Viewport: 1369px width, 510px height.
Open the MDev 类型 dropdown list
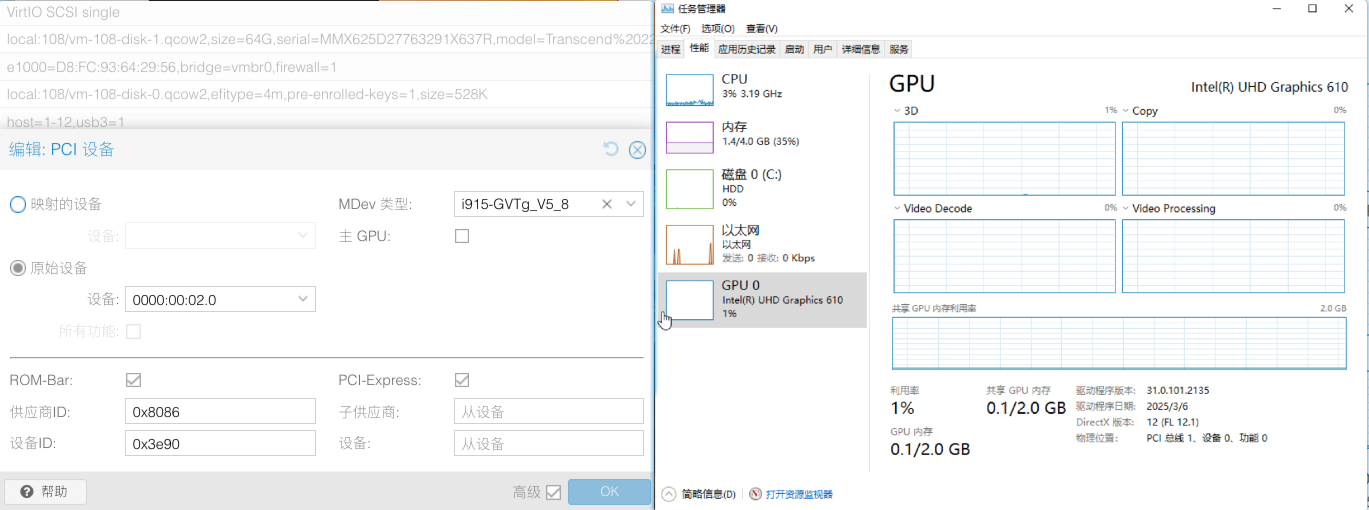(631, 204)
